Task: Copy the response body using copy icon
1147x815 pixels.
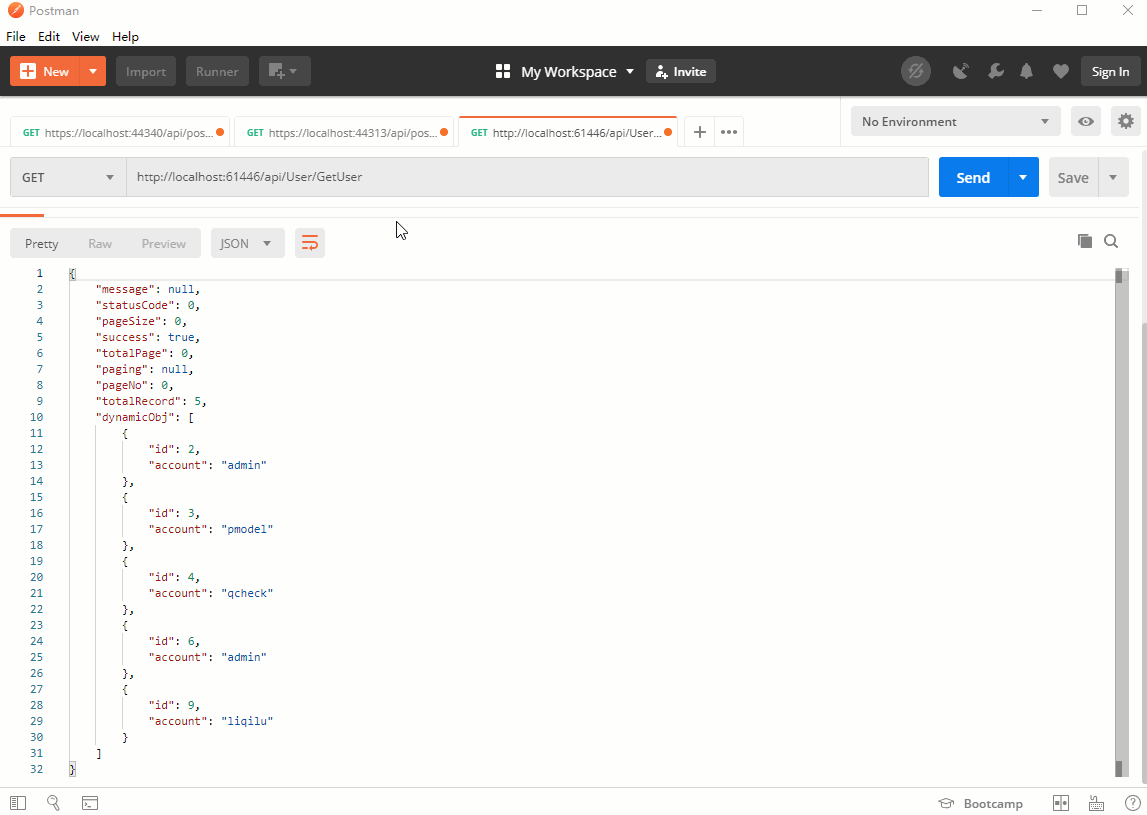Action: pos(1085,241)
